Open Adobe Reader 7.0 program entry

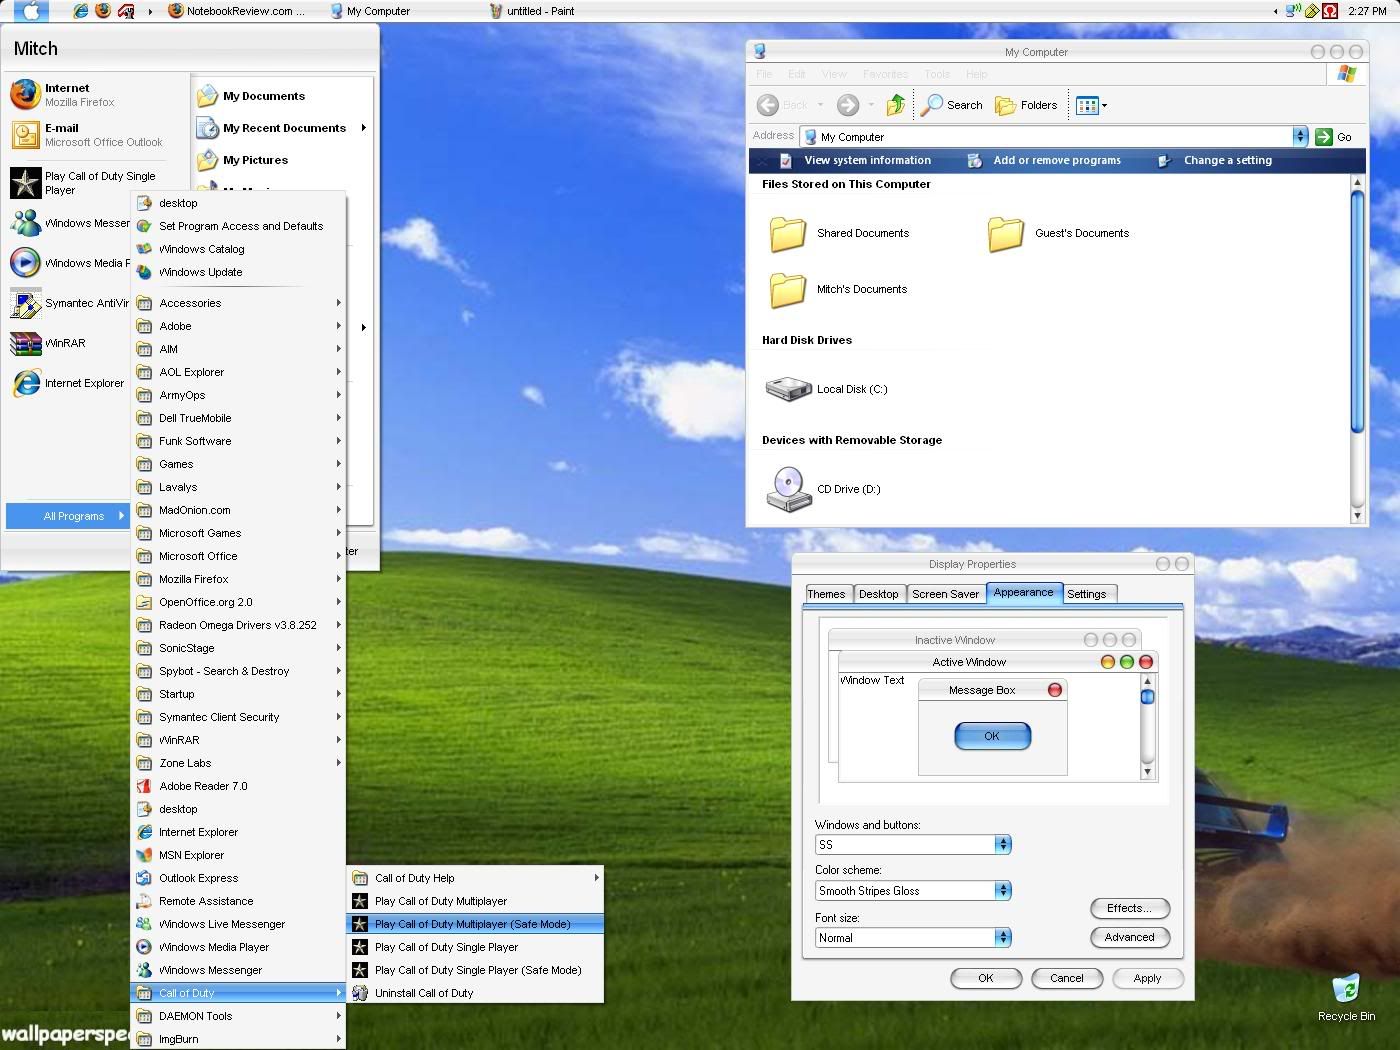pyautogui.click(x=239, y=786)
